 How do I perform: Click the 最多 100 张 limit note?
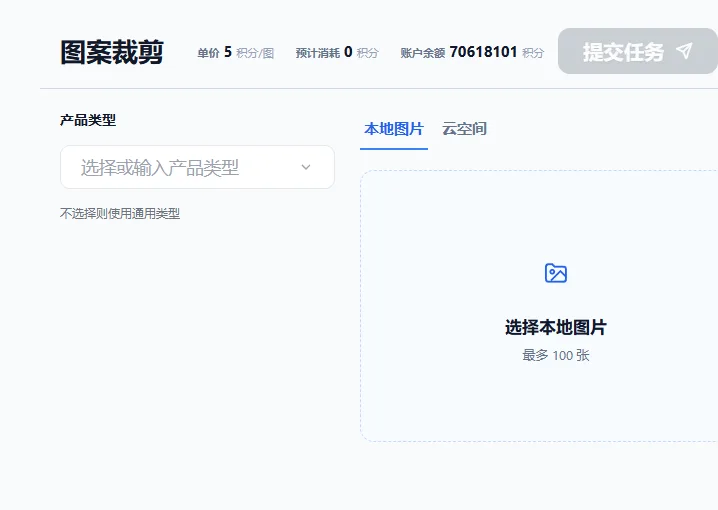555,355
